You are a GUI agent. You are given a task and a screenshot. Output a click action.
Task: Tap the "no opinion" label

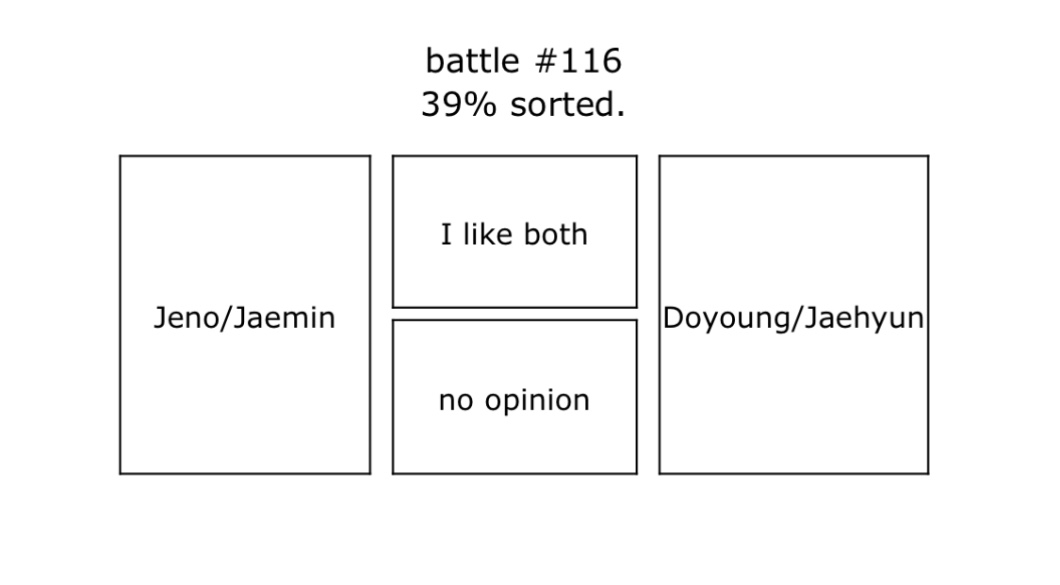pos(514,400)
